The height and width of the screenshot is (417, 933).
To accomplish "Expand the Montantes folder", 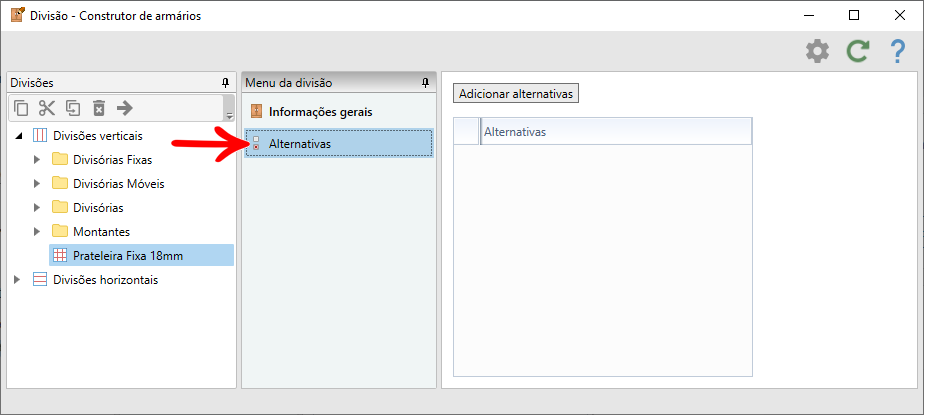I will point(37,231).
